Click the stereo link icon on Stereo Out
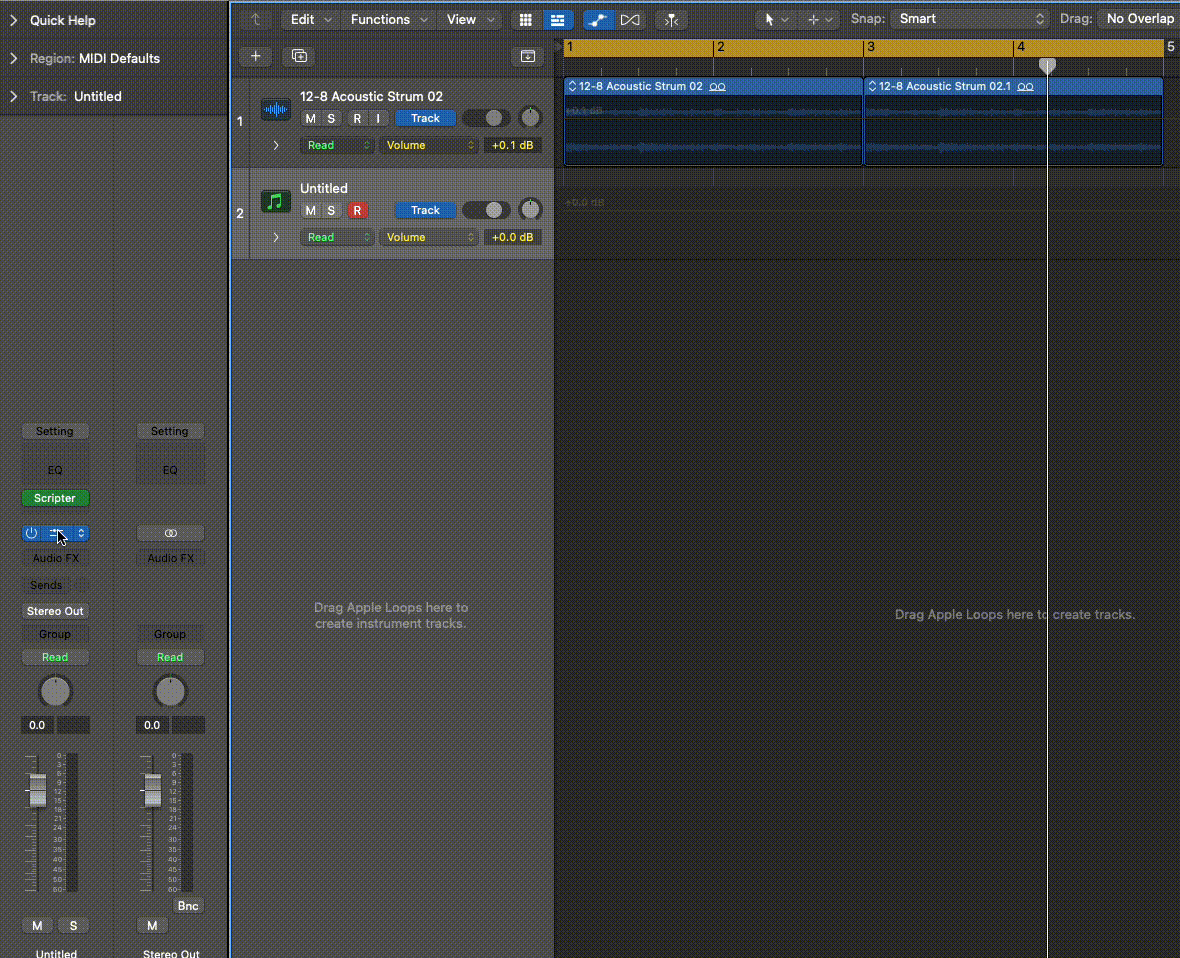1180x958 pixels. click(x=170, y=533)
